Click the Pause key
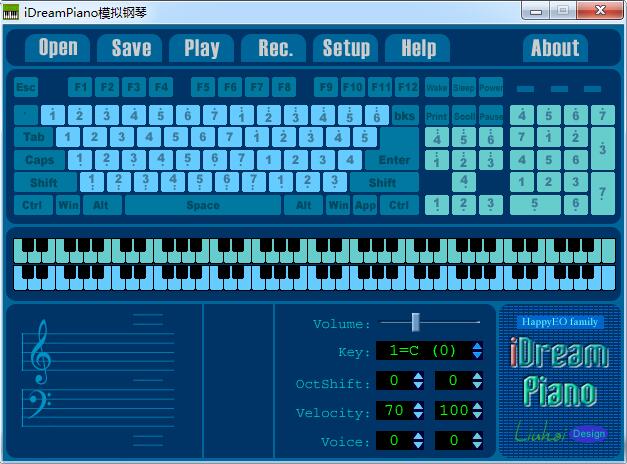 click(x=491, y=116)
